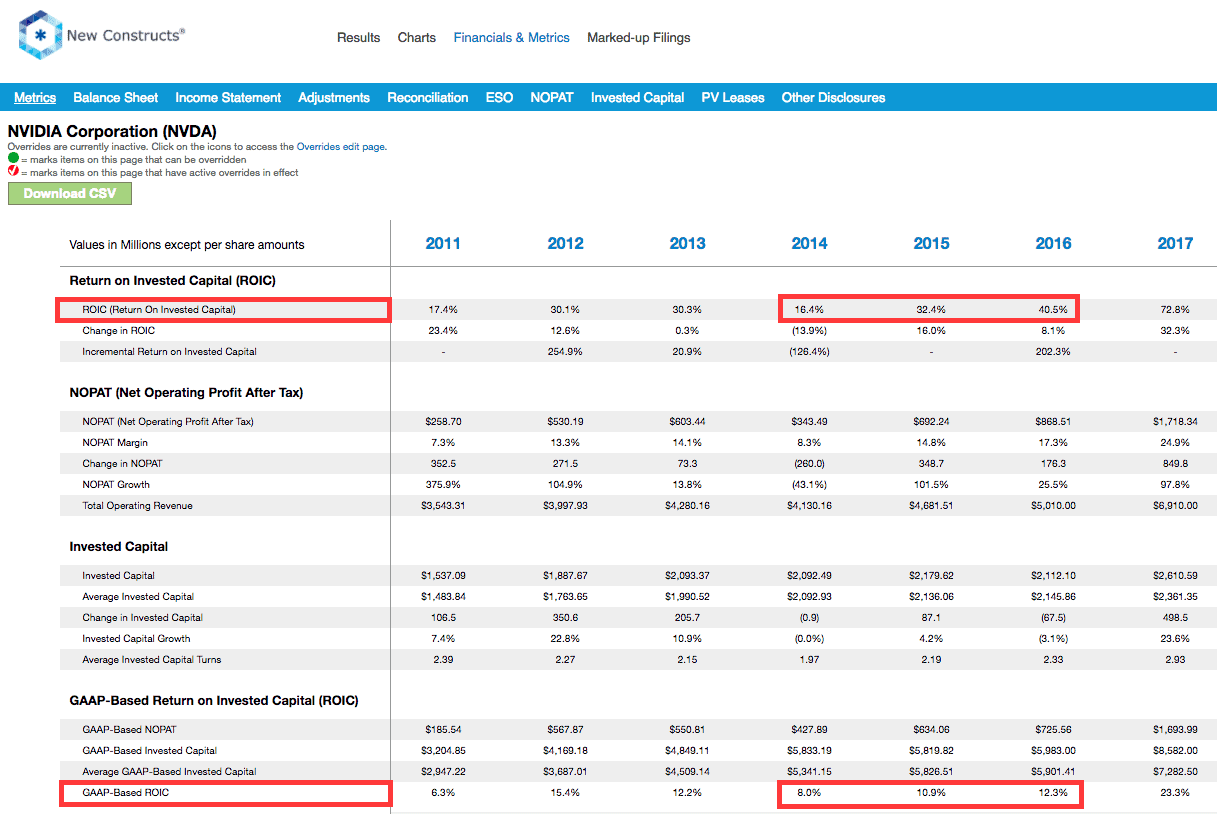Click the Total Operating Revenue row label
Image resolution: width=1217 pixels, height=814 pixels.
tap(137, 506)
